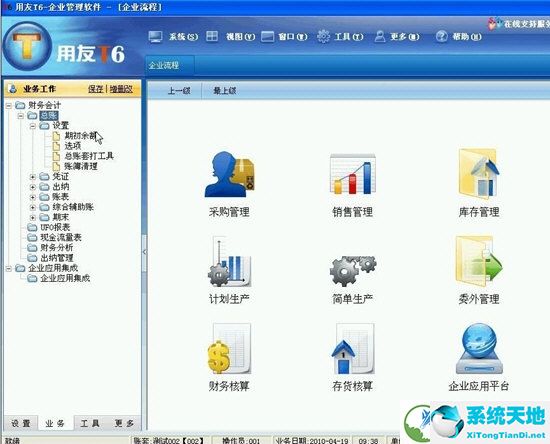This screenshot has width=550, height=444.
Task: Click the 上一级 navigation button
Action: point(179,91)
